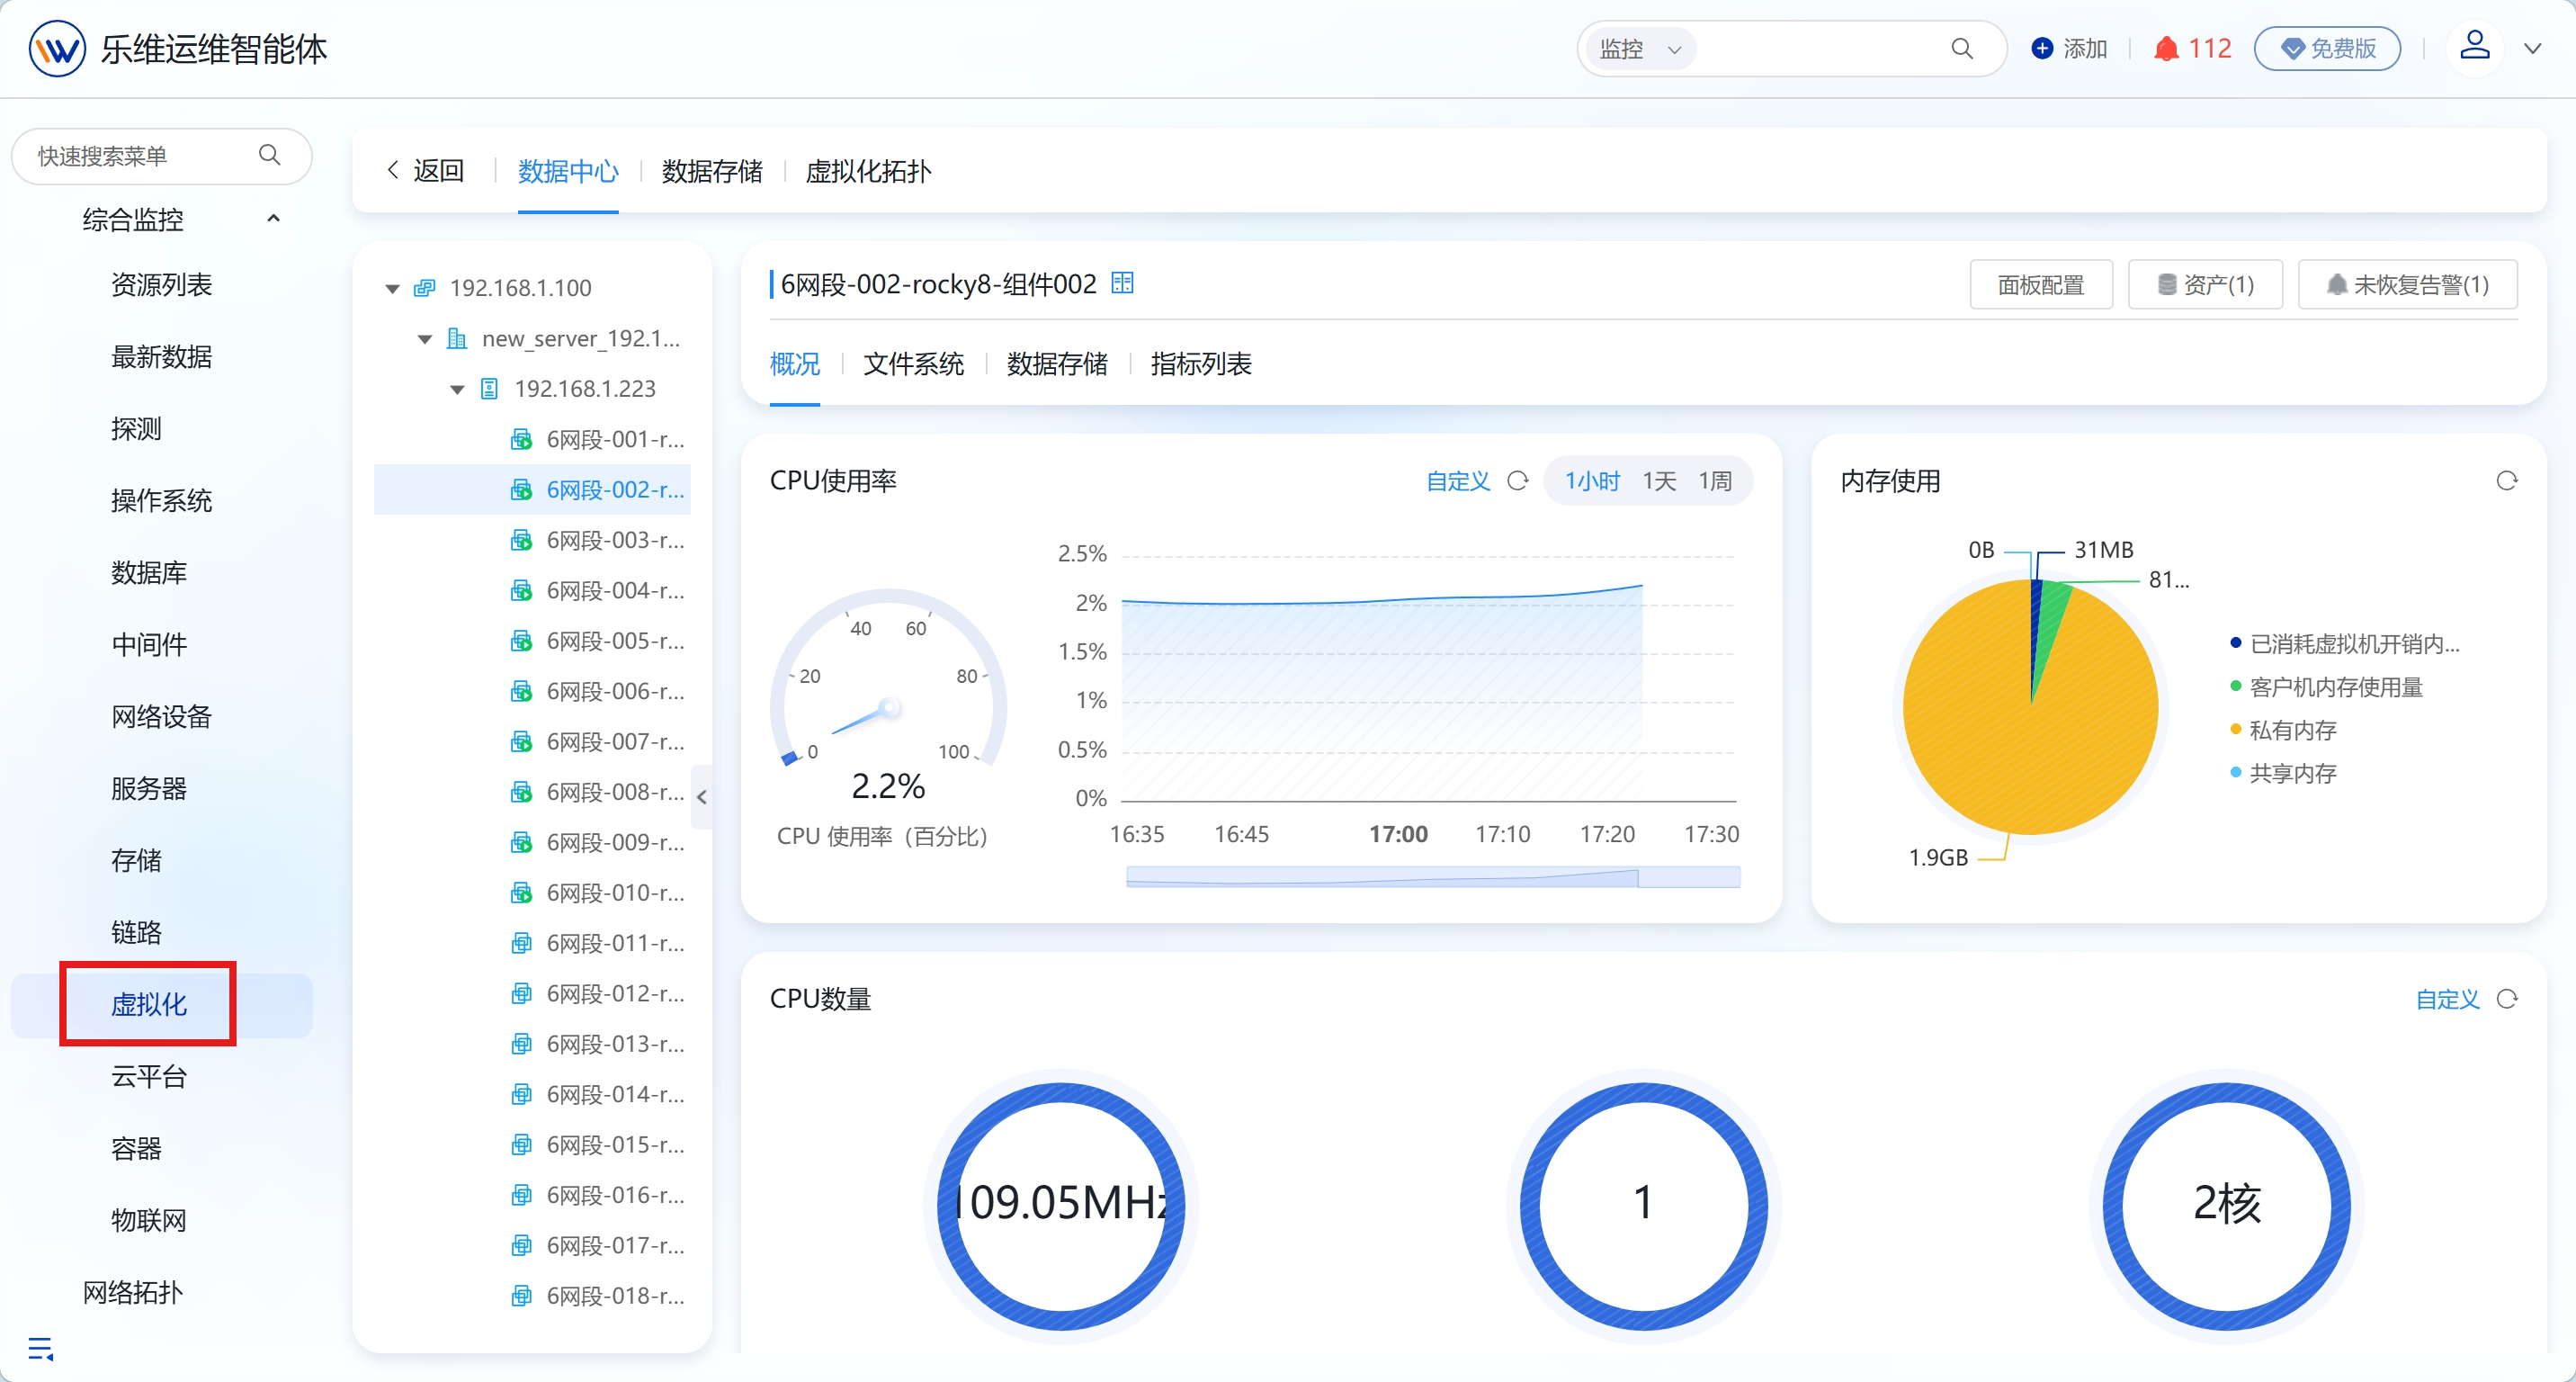Switch to the top 数据存储 tab

tap(712, 171)
